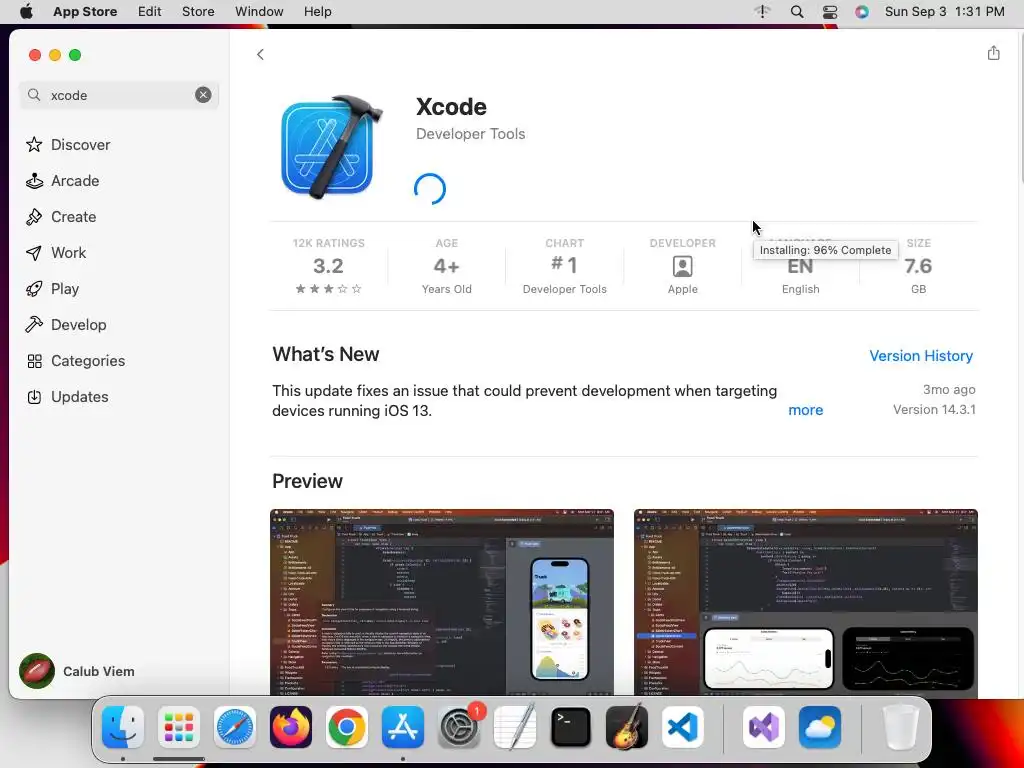Click the Siri icon in the menu bar
The width and height of the screenshot is (1024, 768).
tap(862, 12)
